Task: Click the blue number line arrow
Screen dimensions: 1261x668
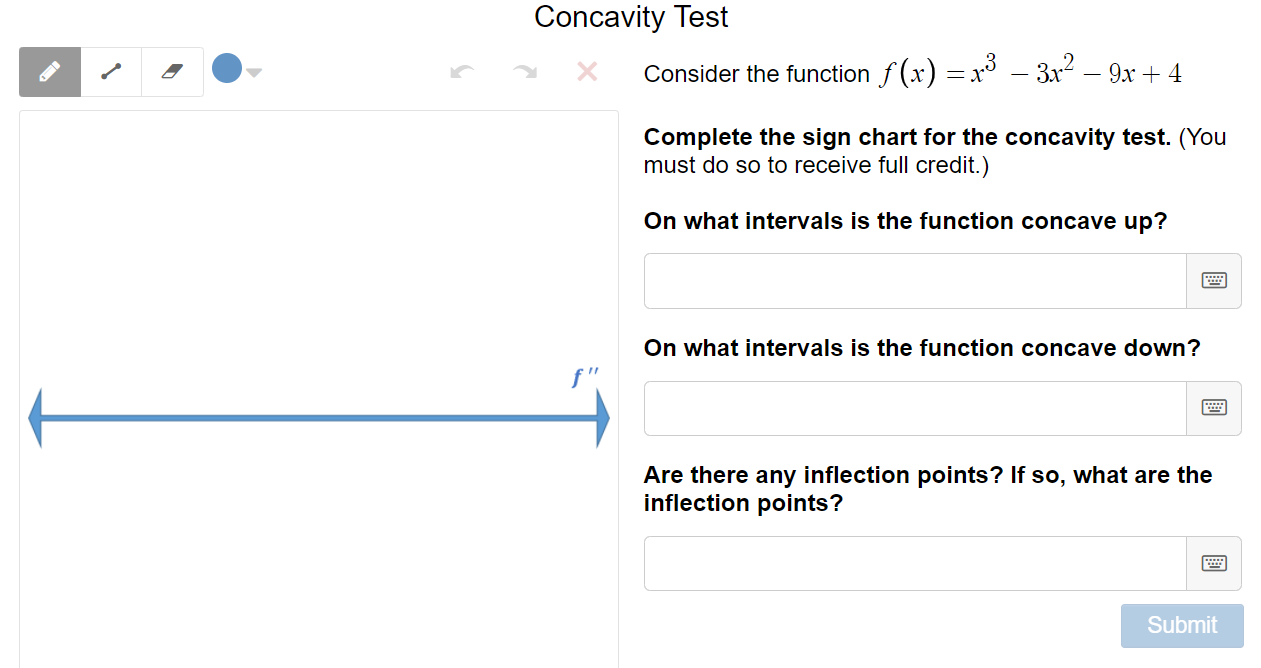Action: 318,418
